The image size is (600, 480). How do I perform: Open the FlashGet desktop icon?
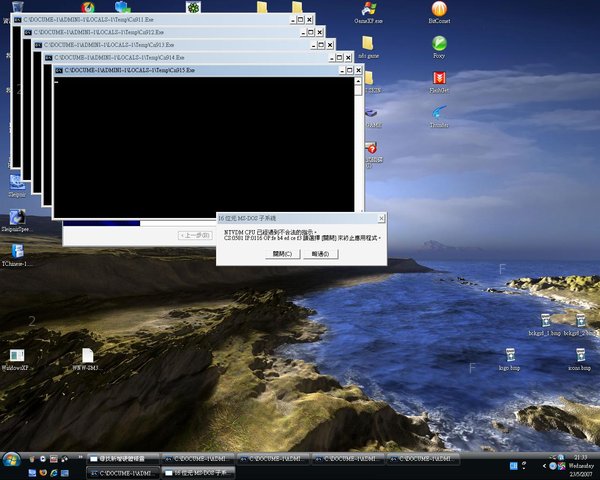pos(439,82)
